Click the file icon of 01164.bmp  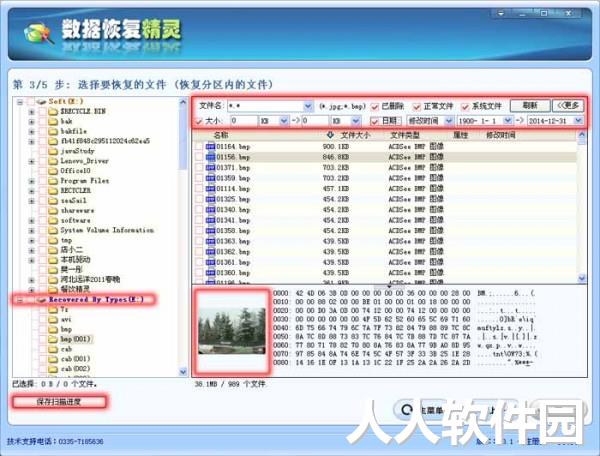point(210,147)
